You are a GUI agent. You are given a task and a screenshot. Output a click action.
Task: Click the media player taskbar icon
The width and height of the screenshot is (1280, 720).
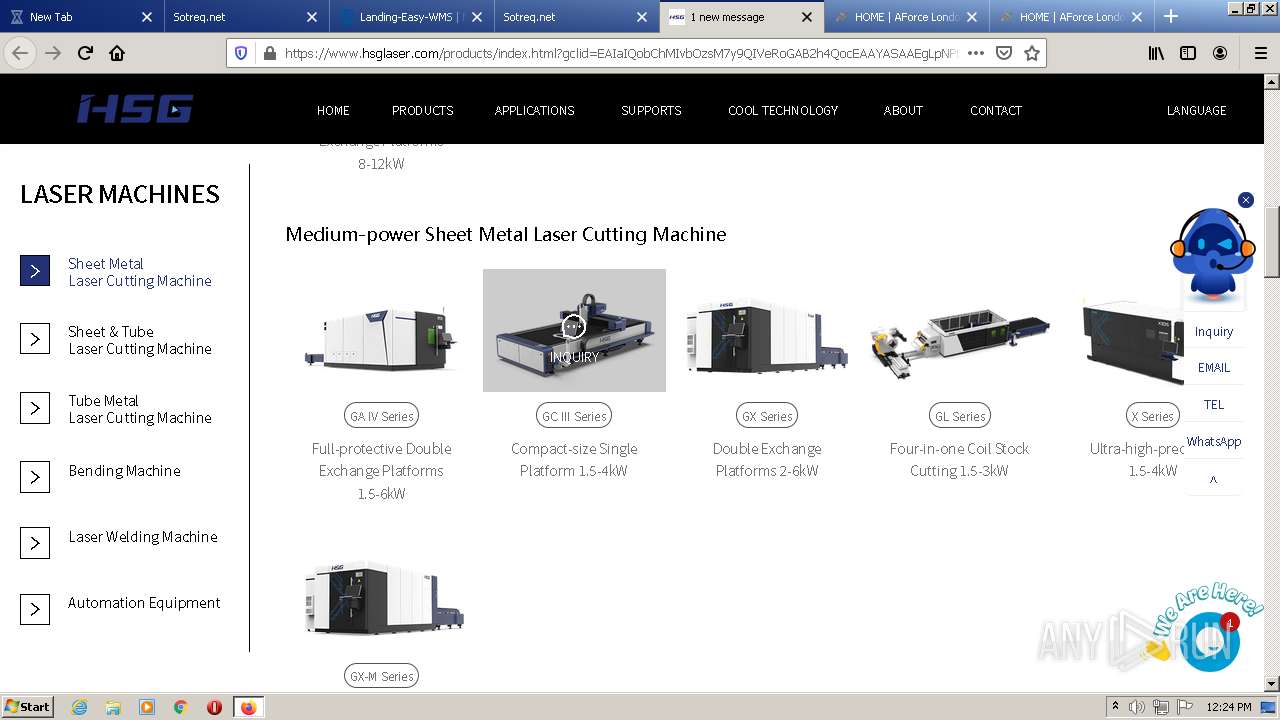(147, 707)
